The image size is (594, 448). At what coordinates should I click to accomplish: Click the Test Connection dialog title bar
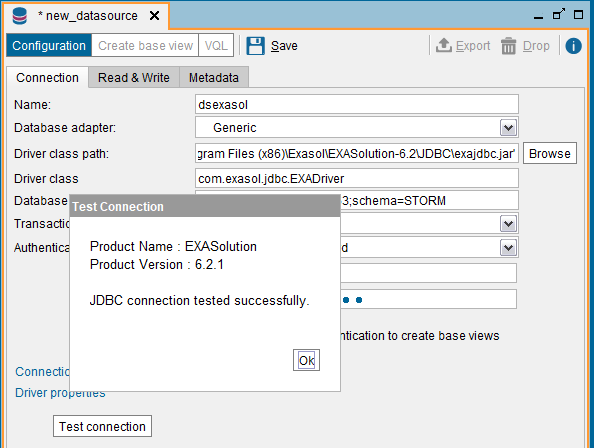pyautogui.click(x=205, y=206)
